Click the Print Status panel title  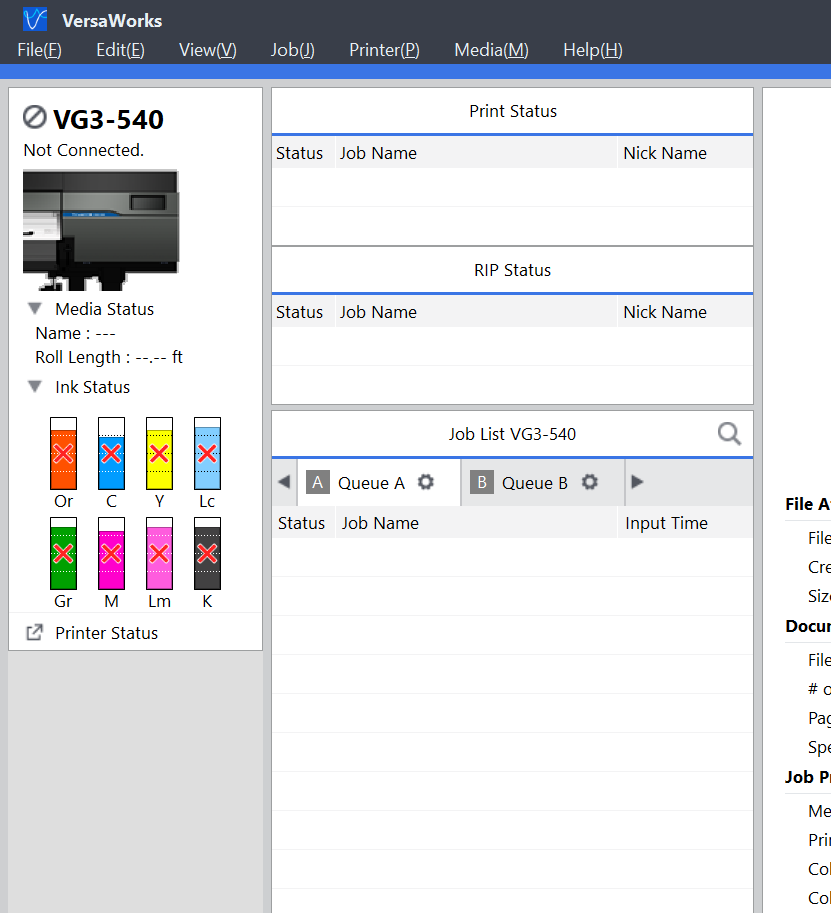513,111
